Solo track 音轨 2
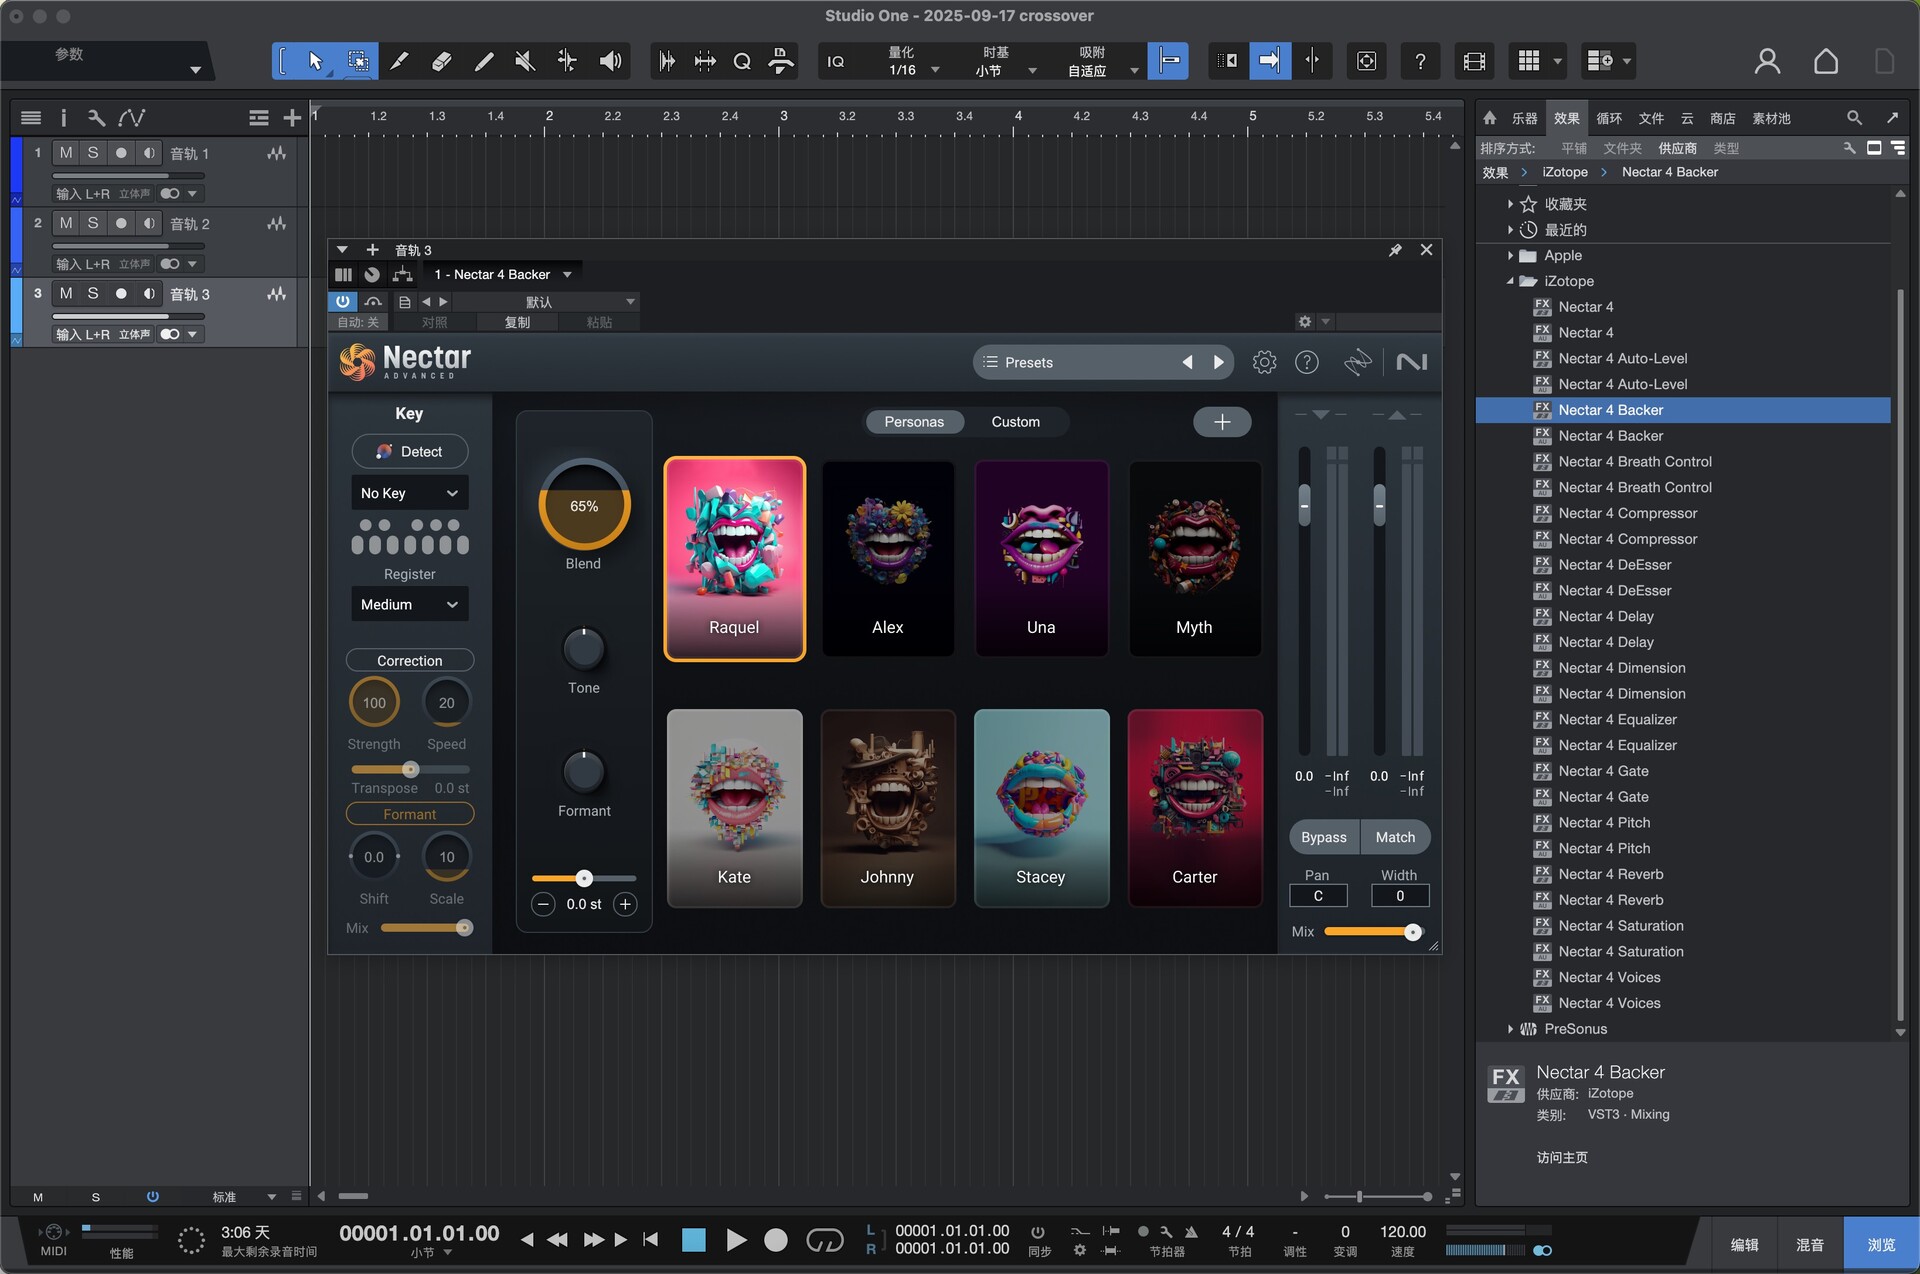This screenshot has height=1274, width=1920. point(93,223)
